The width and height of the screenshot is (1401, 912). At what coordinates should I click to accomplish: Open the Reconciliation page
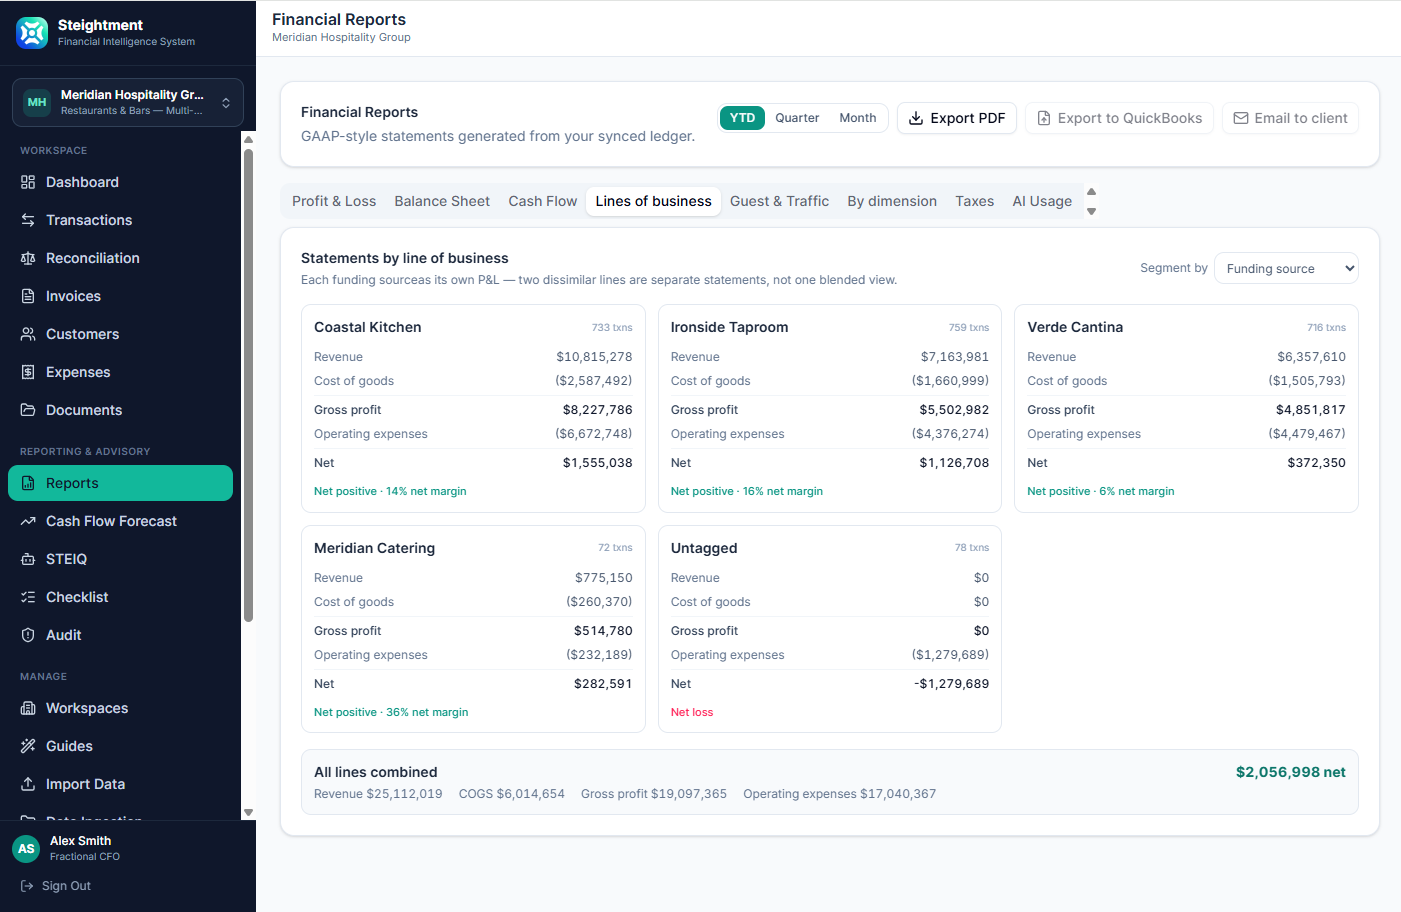(x=120, y=258)
